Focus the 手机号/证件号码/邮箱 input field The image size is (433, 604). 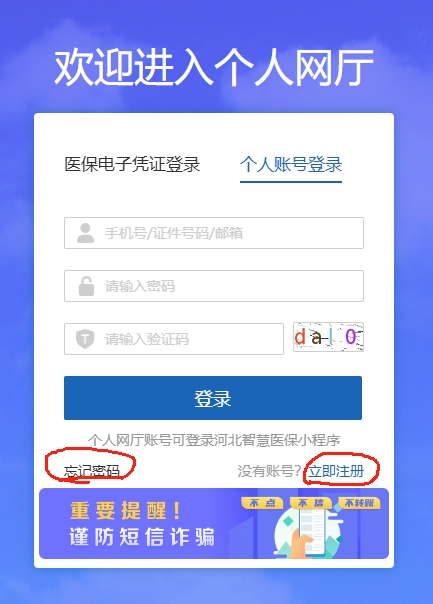214,233
